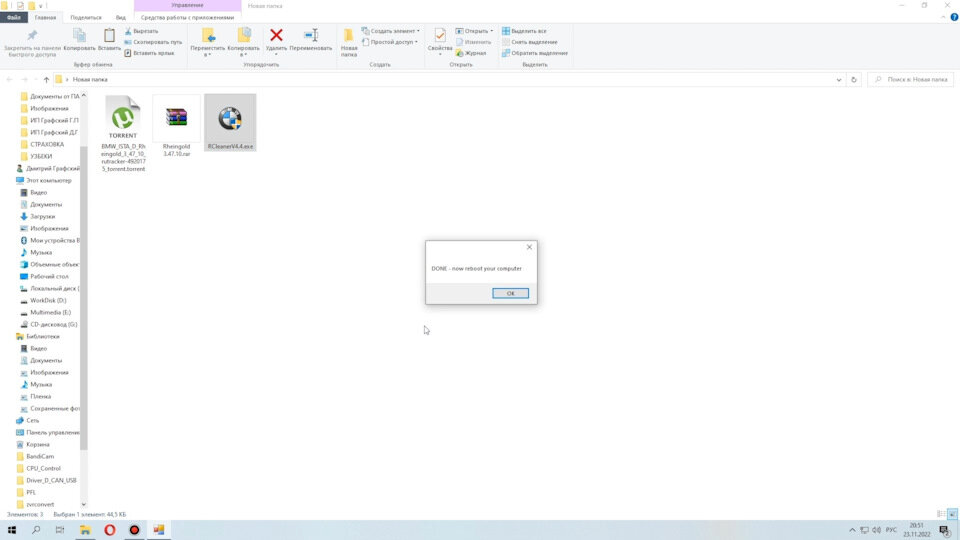
Task: Open the Share ribbon tab
Action: pyautogui.click(x=86, y=18)
